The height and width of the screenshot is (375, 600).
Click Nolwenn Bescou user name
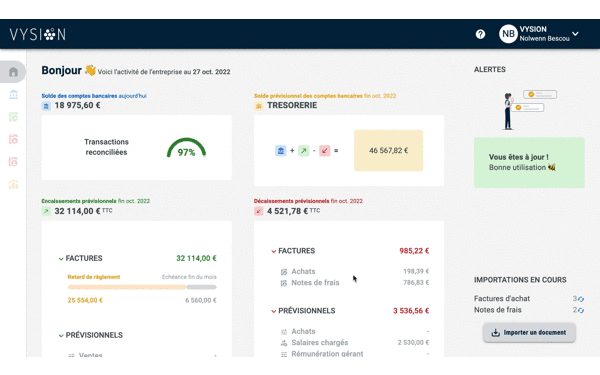(544, 39)
